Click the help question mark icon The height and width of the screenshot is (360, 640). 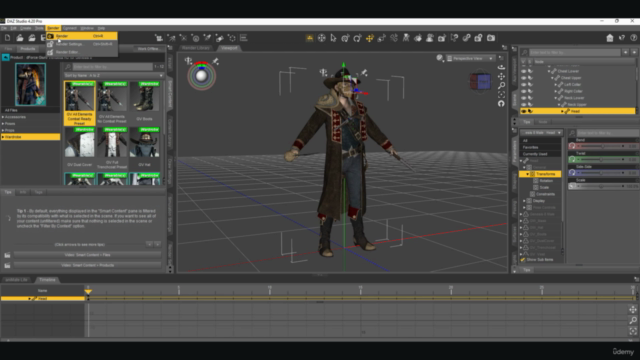click(633, 38)
